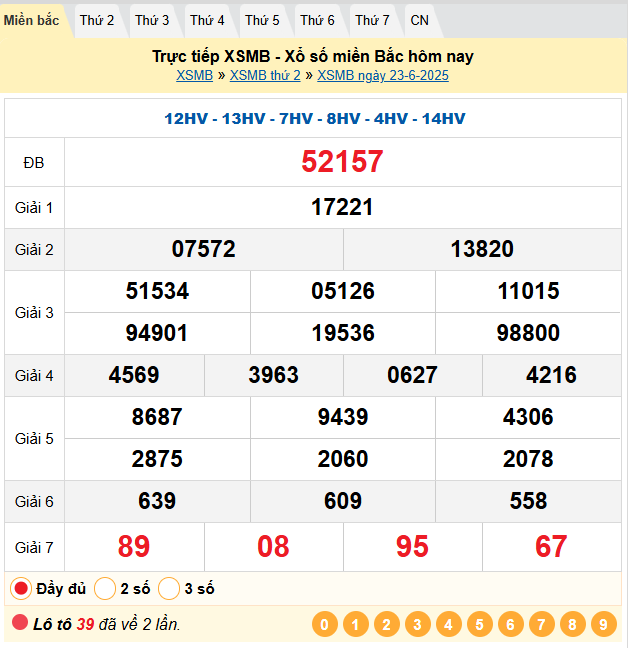Viewport: 628px width, 648px height.
Task: Open the XSMB thứ 2 link
Action: point(265,76)
